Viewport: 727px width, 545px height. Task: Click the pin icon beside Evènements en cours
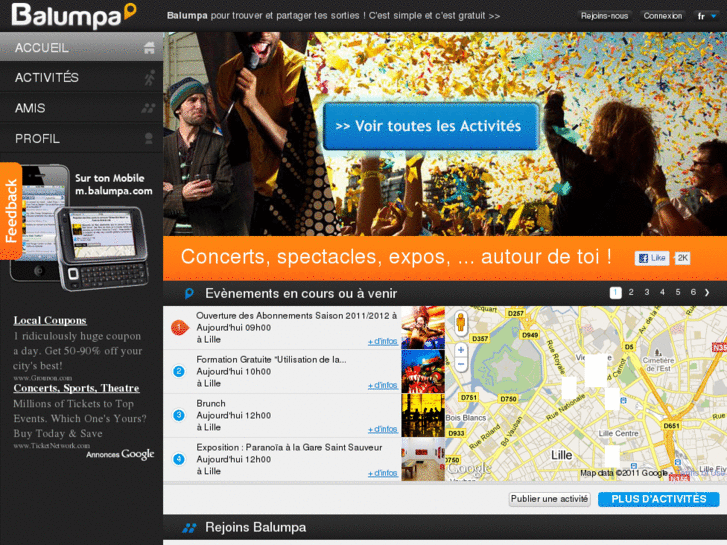189,293
